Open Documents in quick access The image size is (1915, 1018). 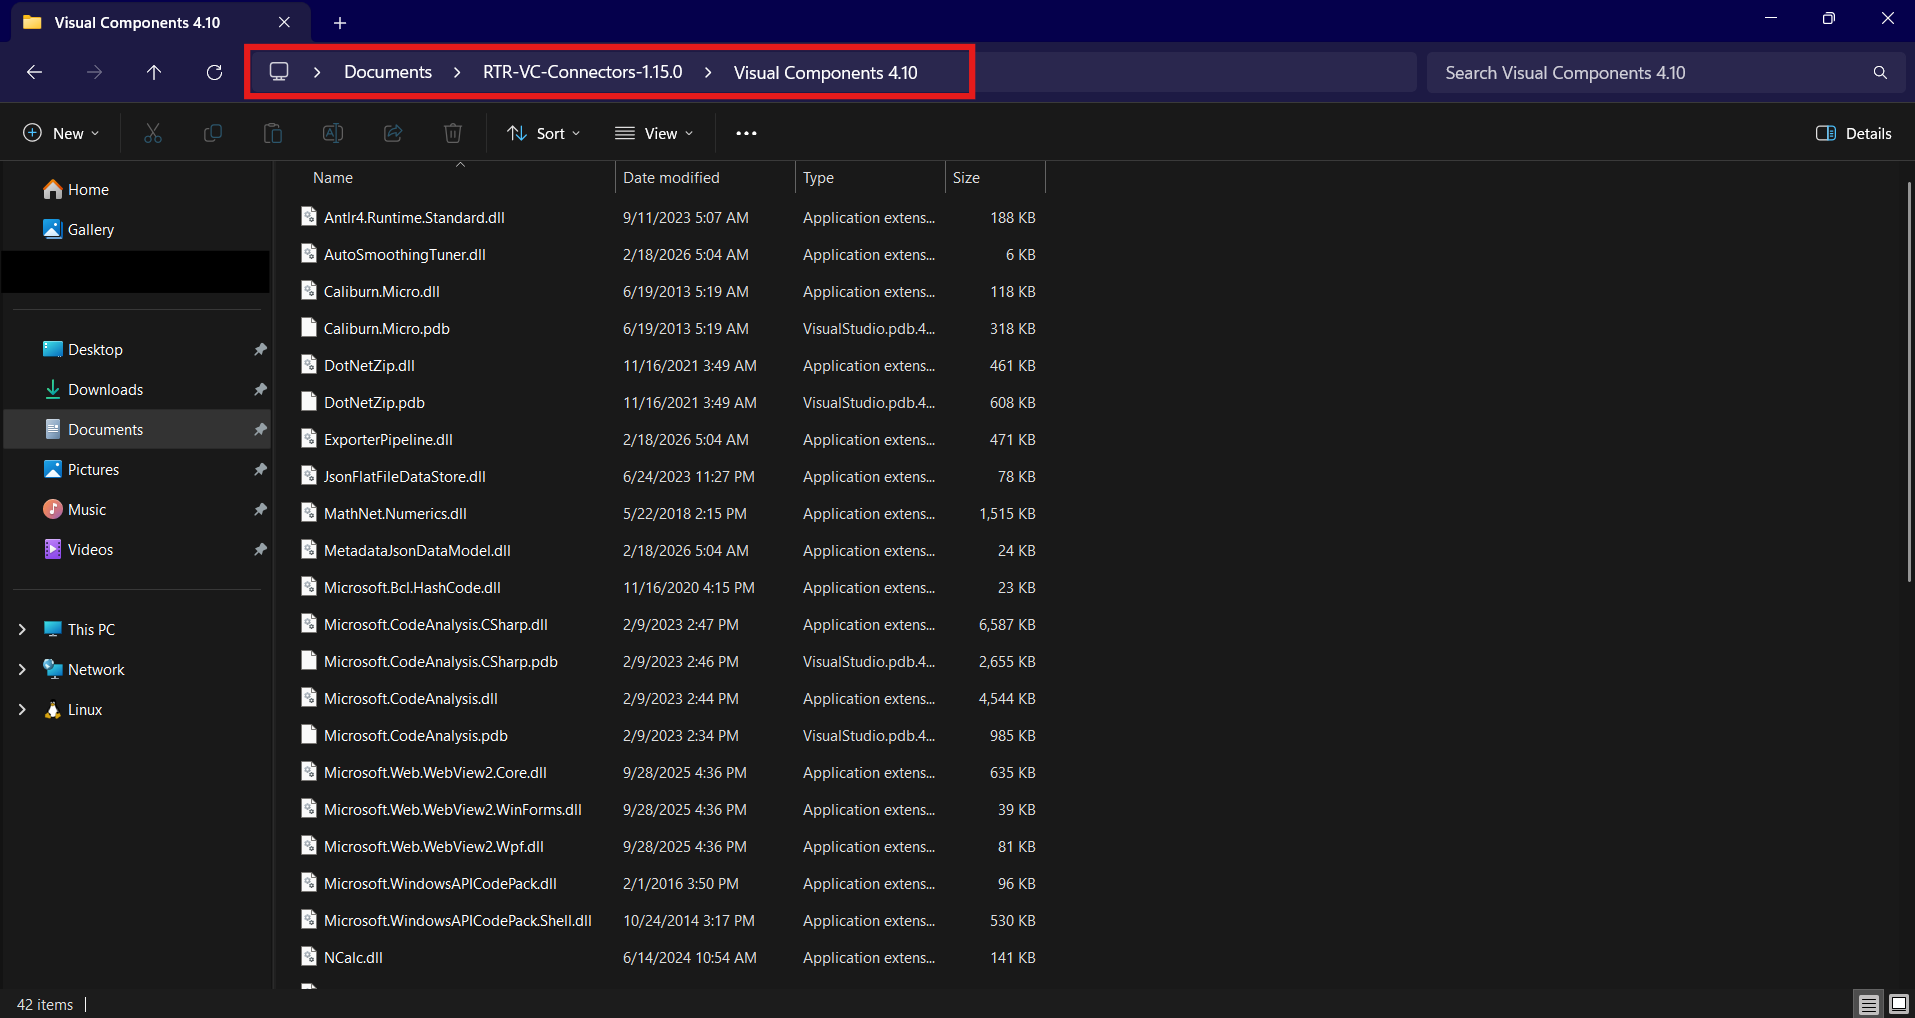tap(137, 429)
